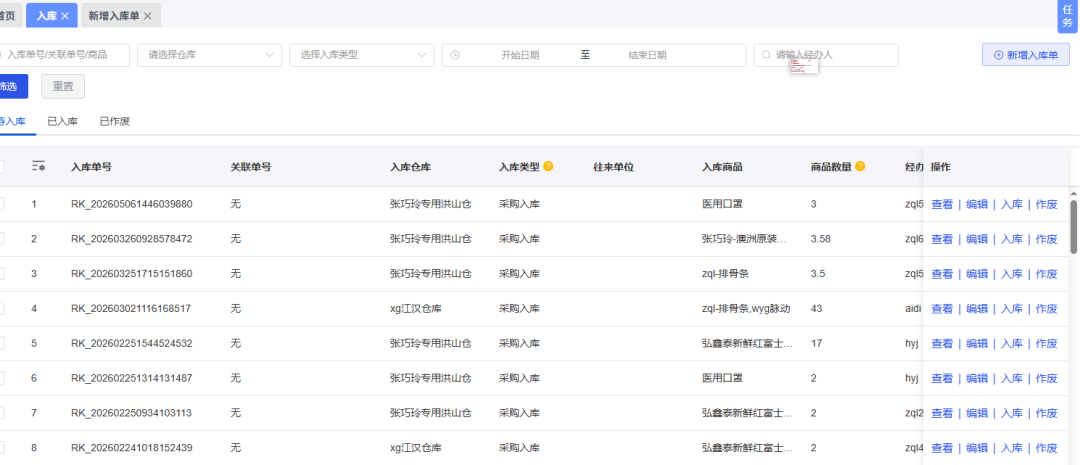Click the 张巧玲-澳洲原装 product cell
The image size is (1080, 465).
744,239
